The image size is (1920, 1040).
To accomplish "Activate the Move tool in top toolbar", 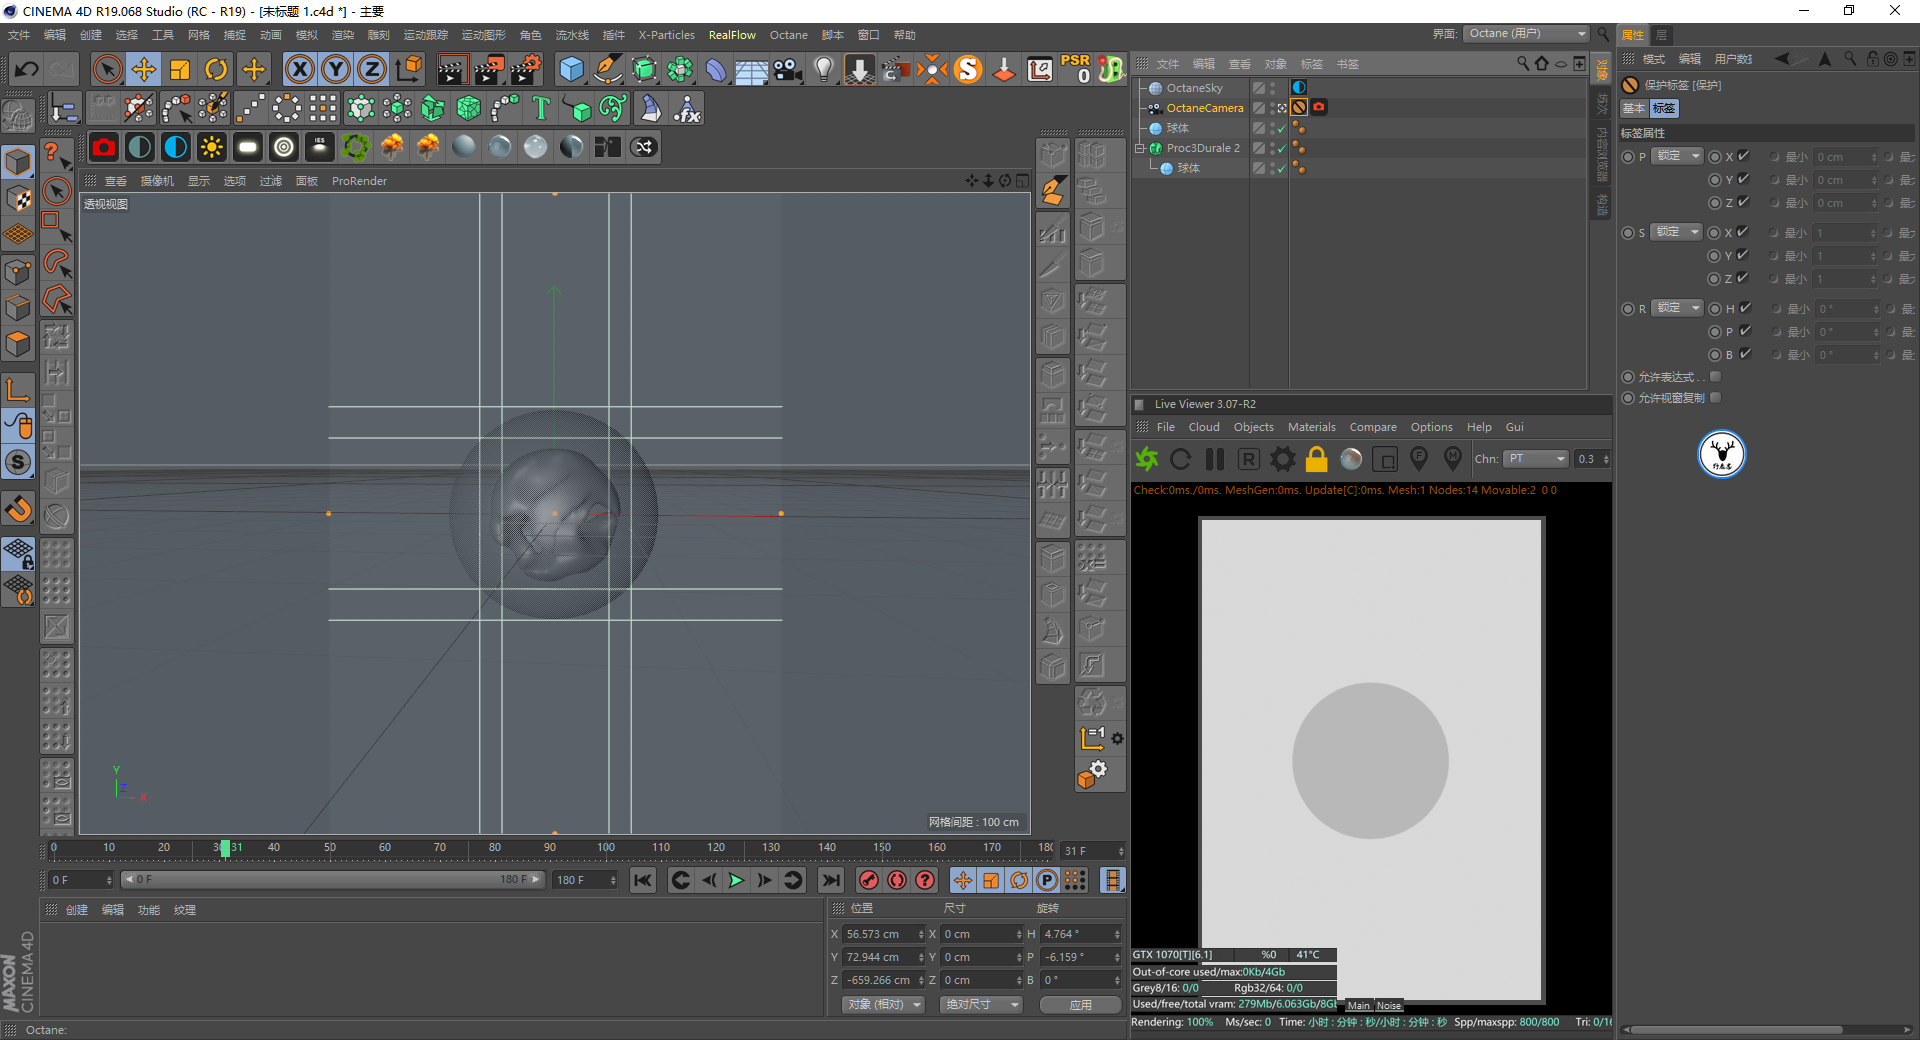I will click(144, 69).
